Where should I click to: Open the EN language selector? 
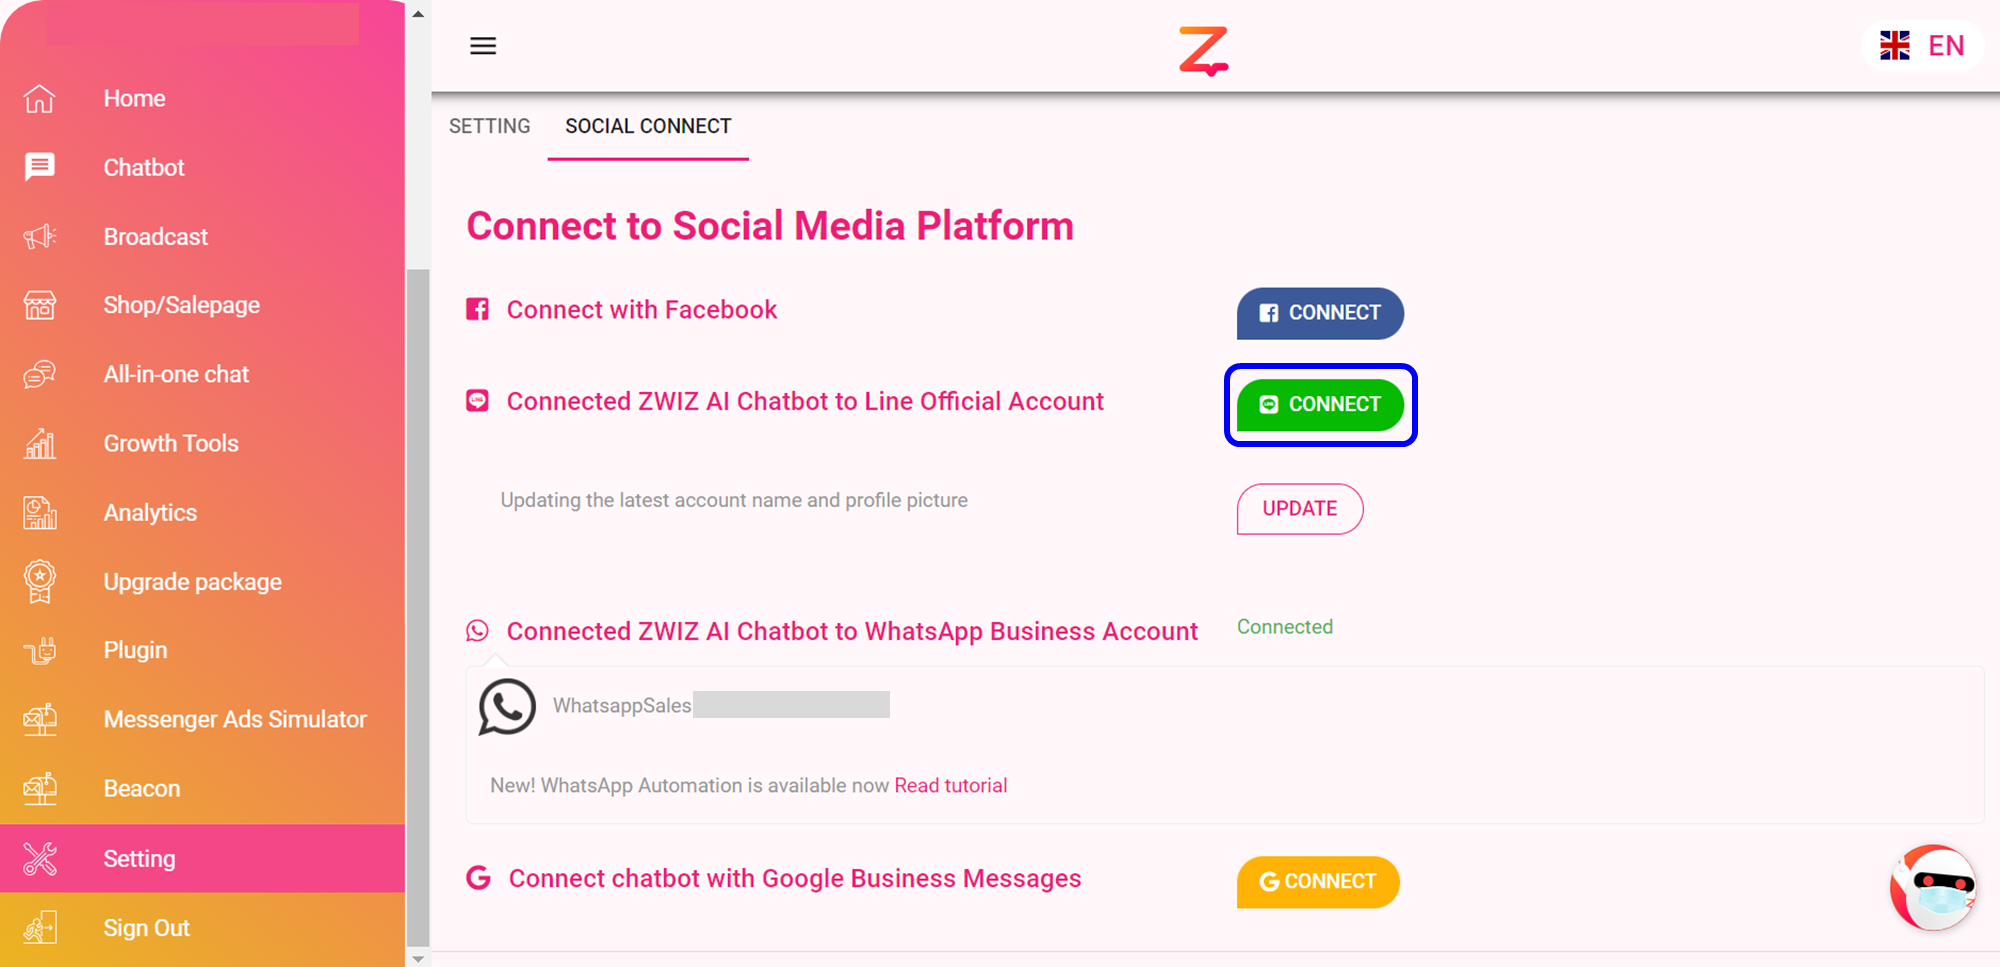[1922, 45]
